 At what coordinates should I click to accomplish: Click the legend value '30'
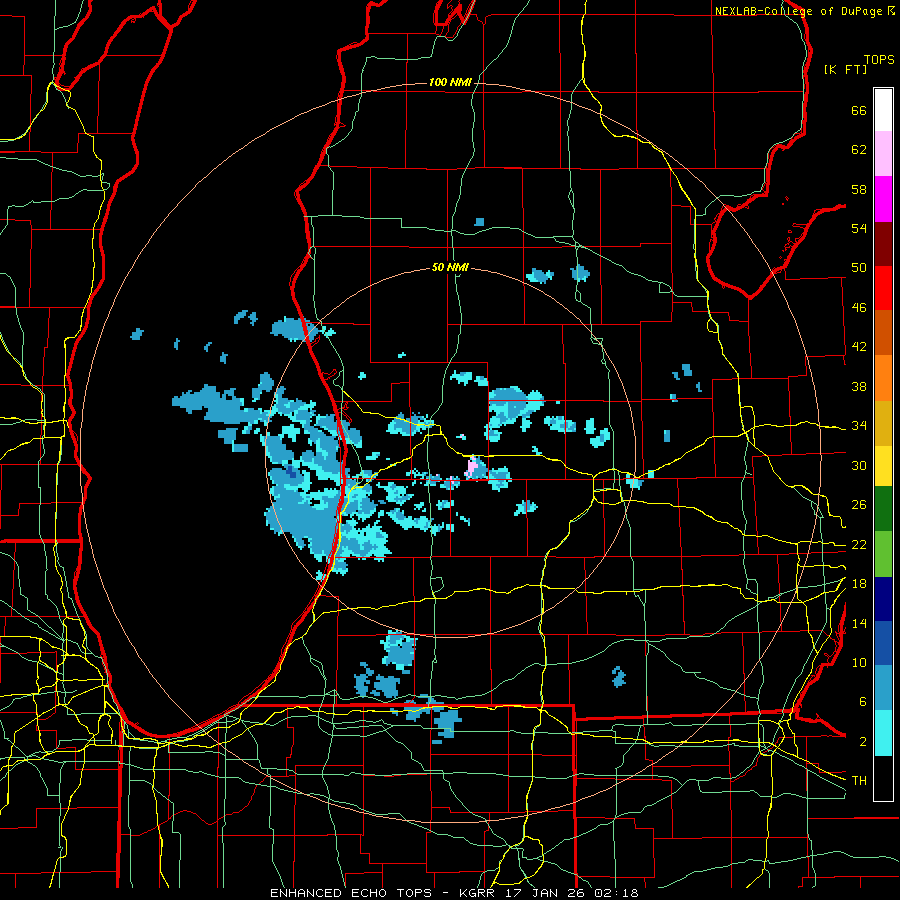[859, 465]
